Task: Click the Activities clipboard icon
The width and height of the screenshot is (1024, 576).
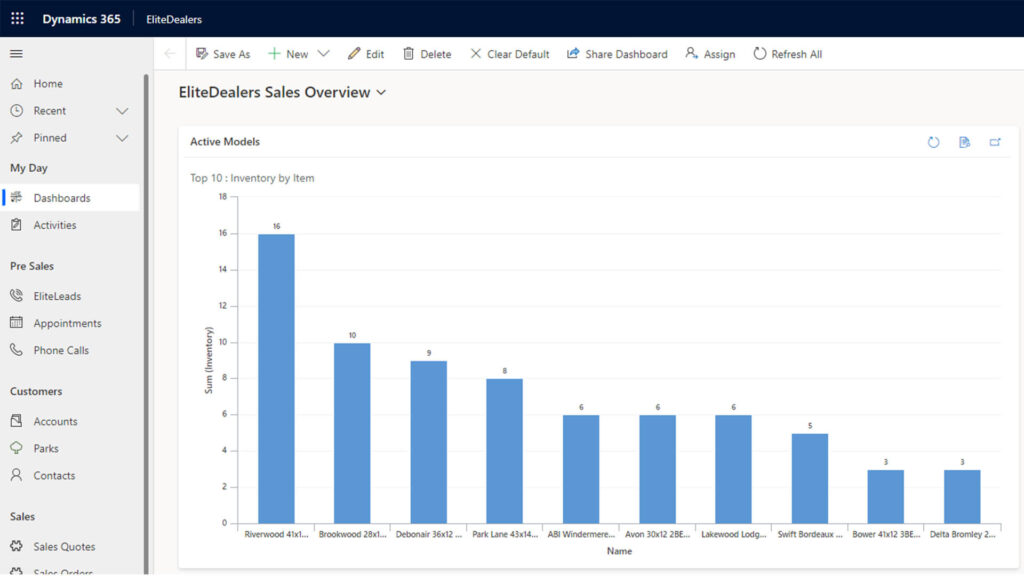Action: 16,225
